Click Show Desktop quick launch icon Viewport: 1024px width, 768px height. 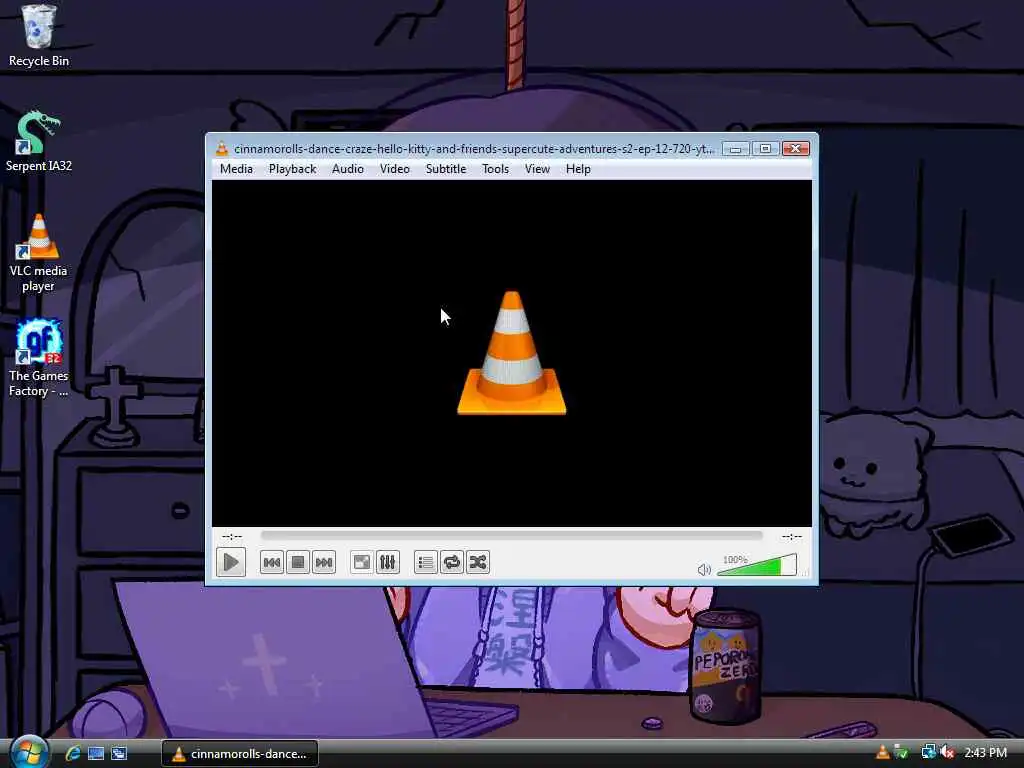96,753
